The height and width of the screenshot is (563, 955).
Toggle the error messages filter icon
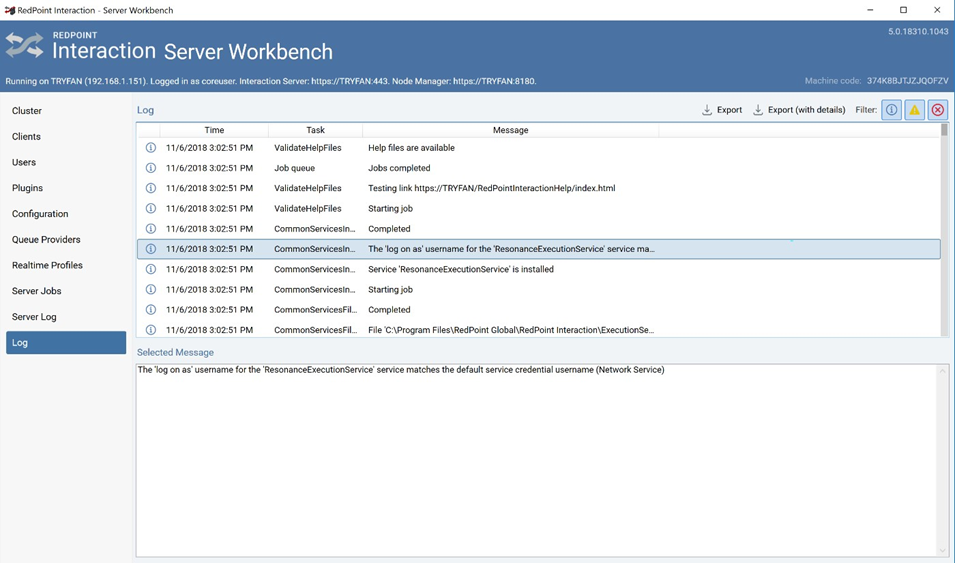[x=937, y=110]
